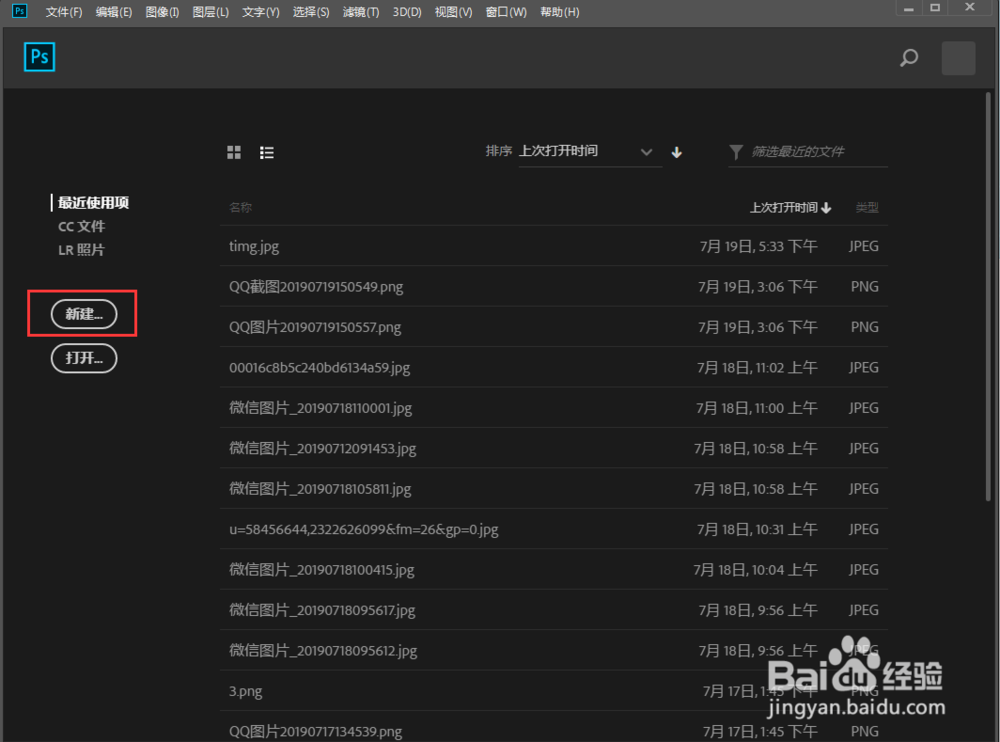Click date 7月 18日, 11:02 上午
This screenshot has width=1000, height=742.
757,367
